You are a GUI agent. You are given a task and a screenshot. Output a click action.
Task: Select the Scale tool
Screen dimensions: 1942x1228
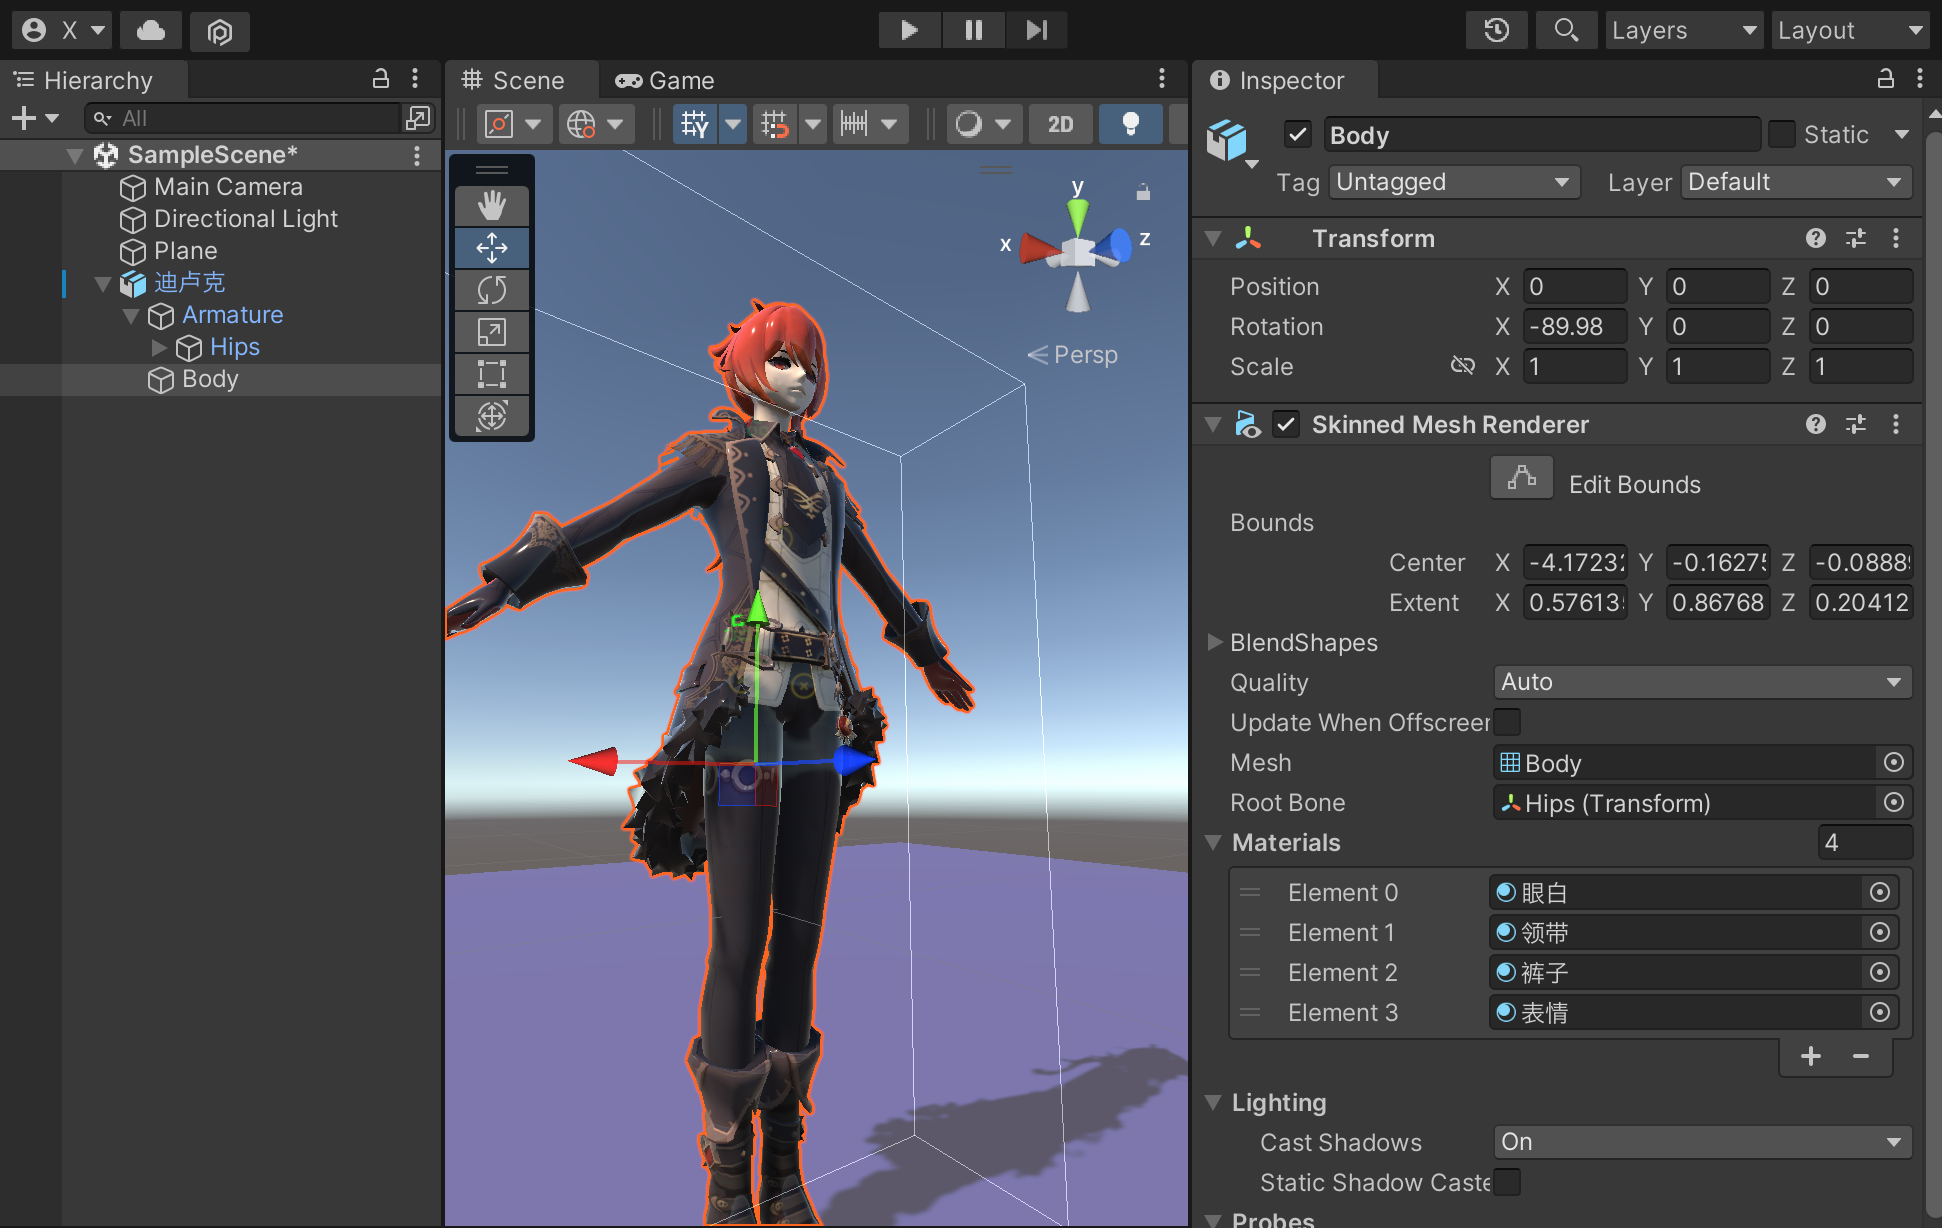491,332
